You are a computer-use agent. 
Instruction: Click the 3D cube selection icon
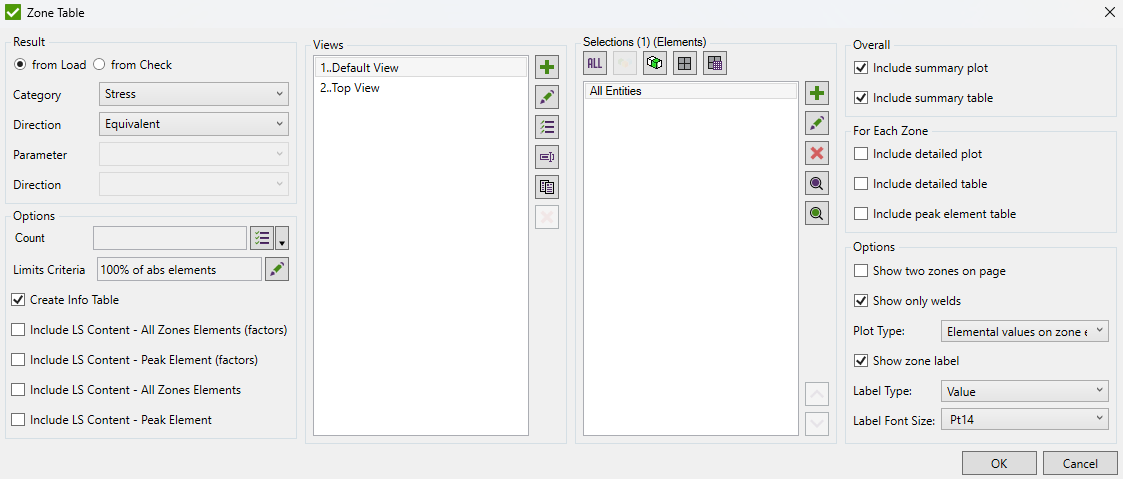tap(655, 63)
